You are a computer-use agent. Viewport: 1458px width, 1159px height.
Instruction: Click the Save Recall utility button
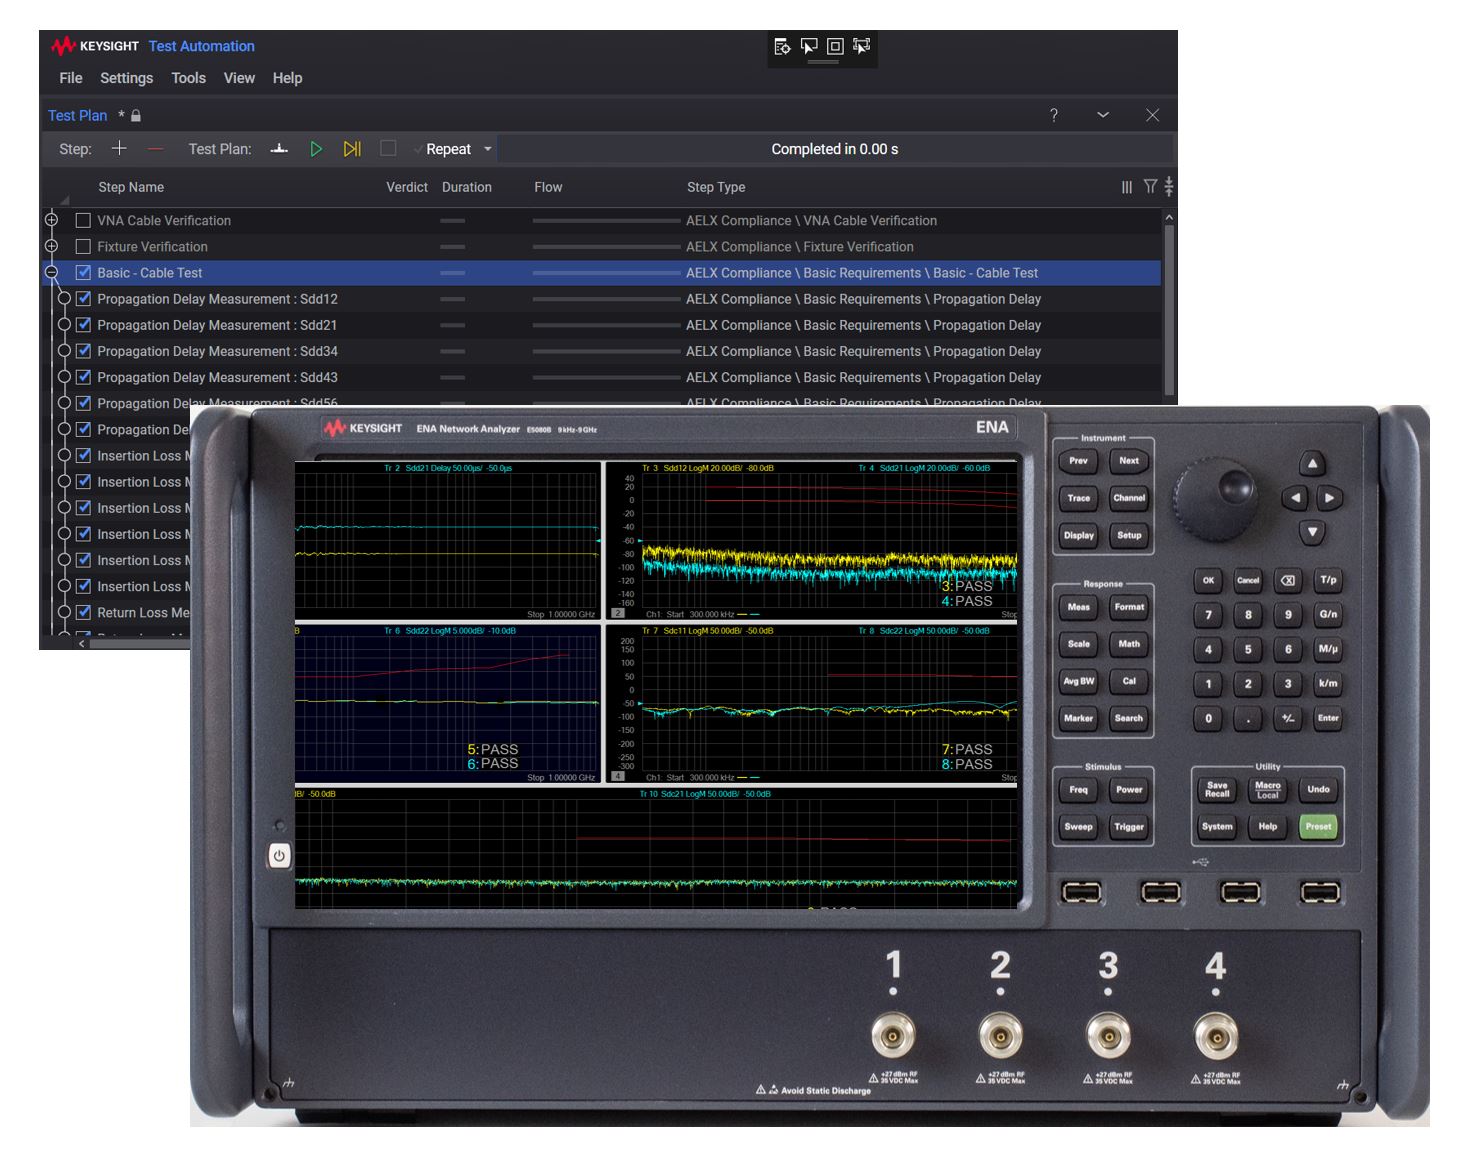[x=1217, y=789]
